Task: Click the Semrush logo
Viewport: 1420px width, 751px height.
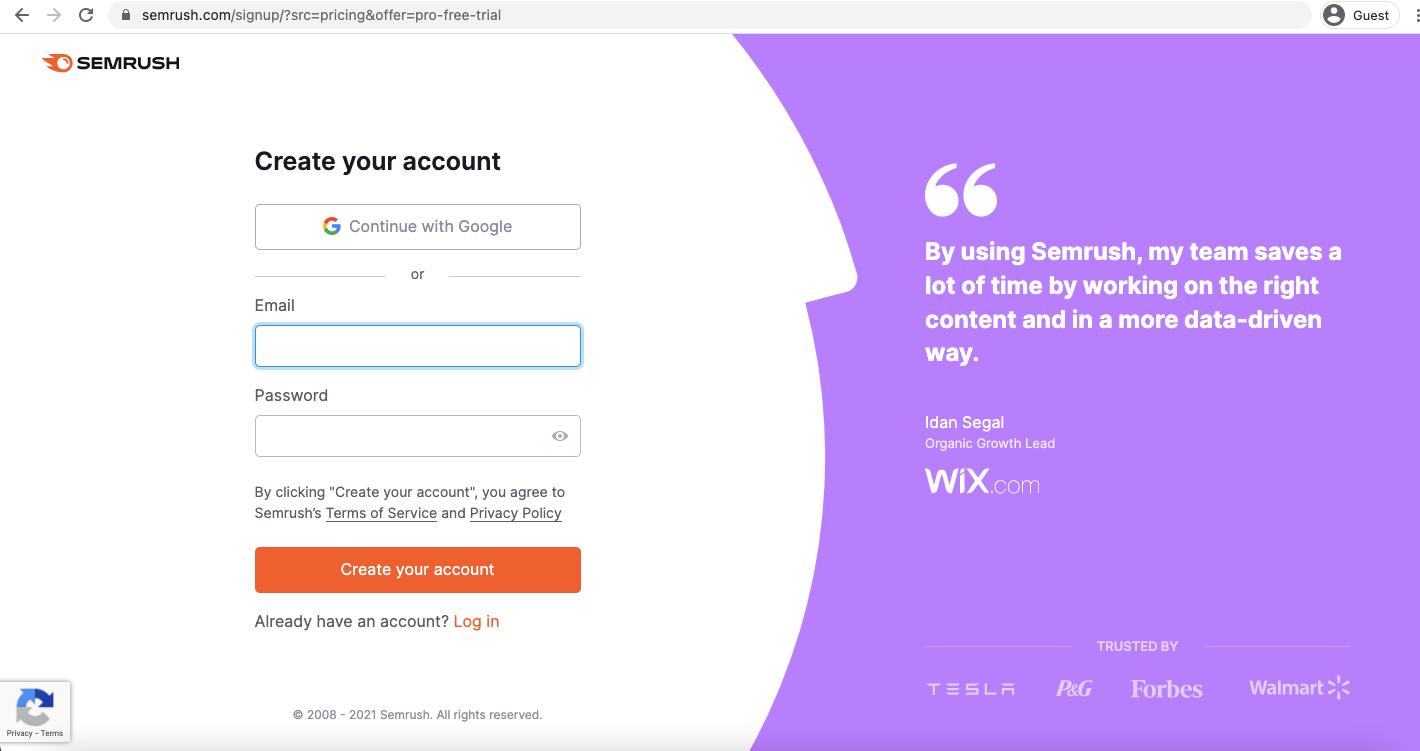Action: coord(111,63)
